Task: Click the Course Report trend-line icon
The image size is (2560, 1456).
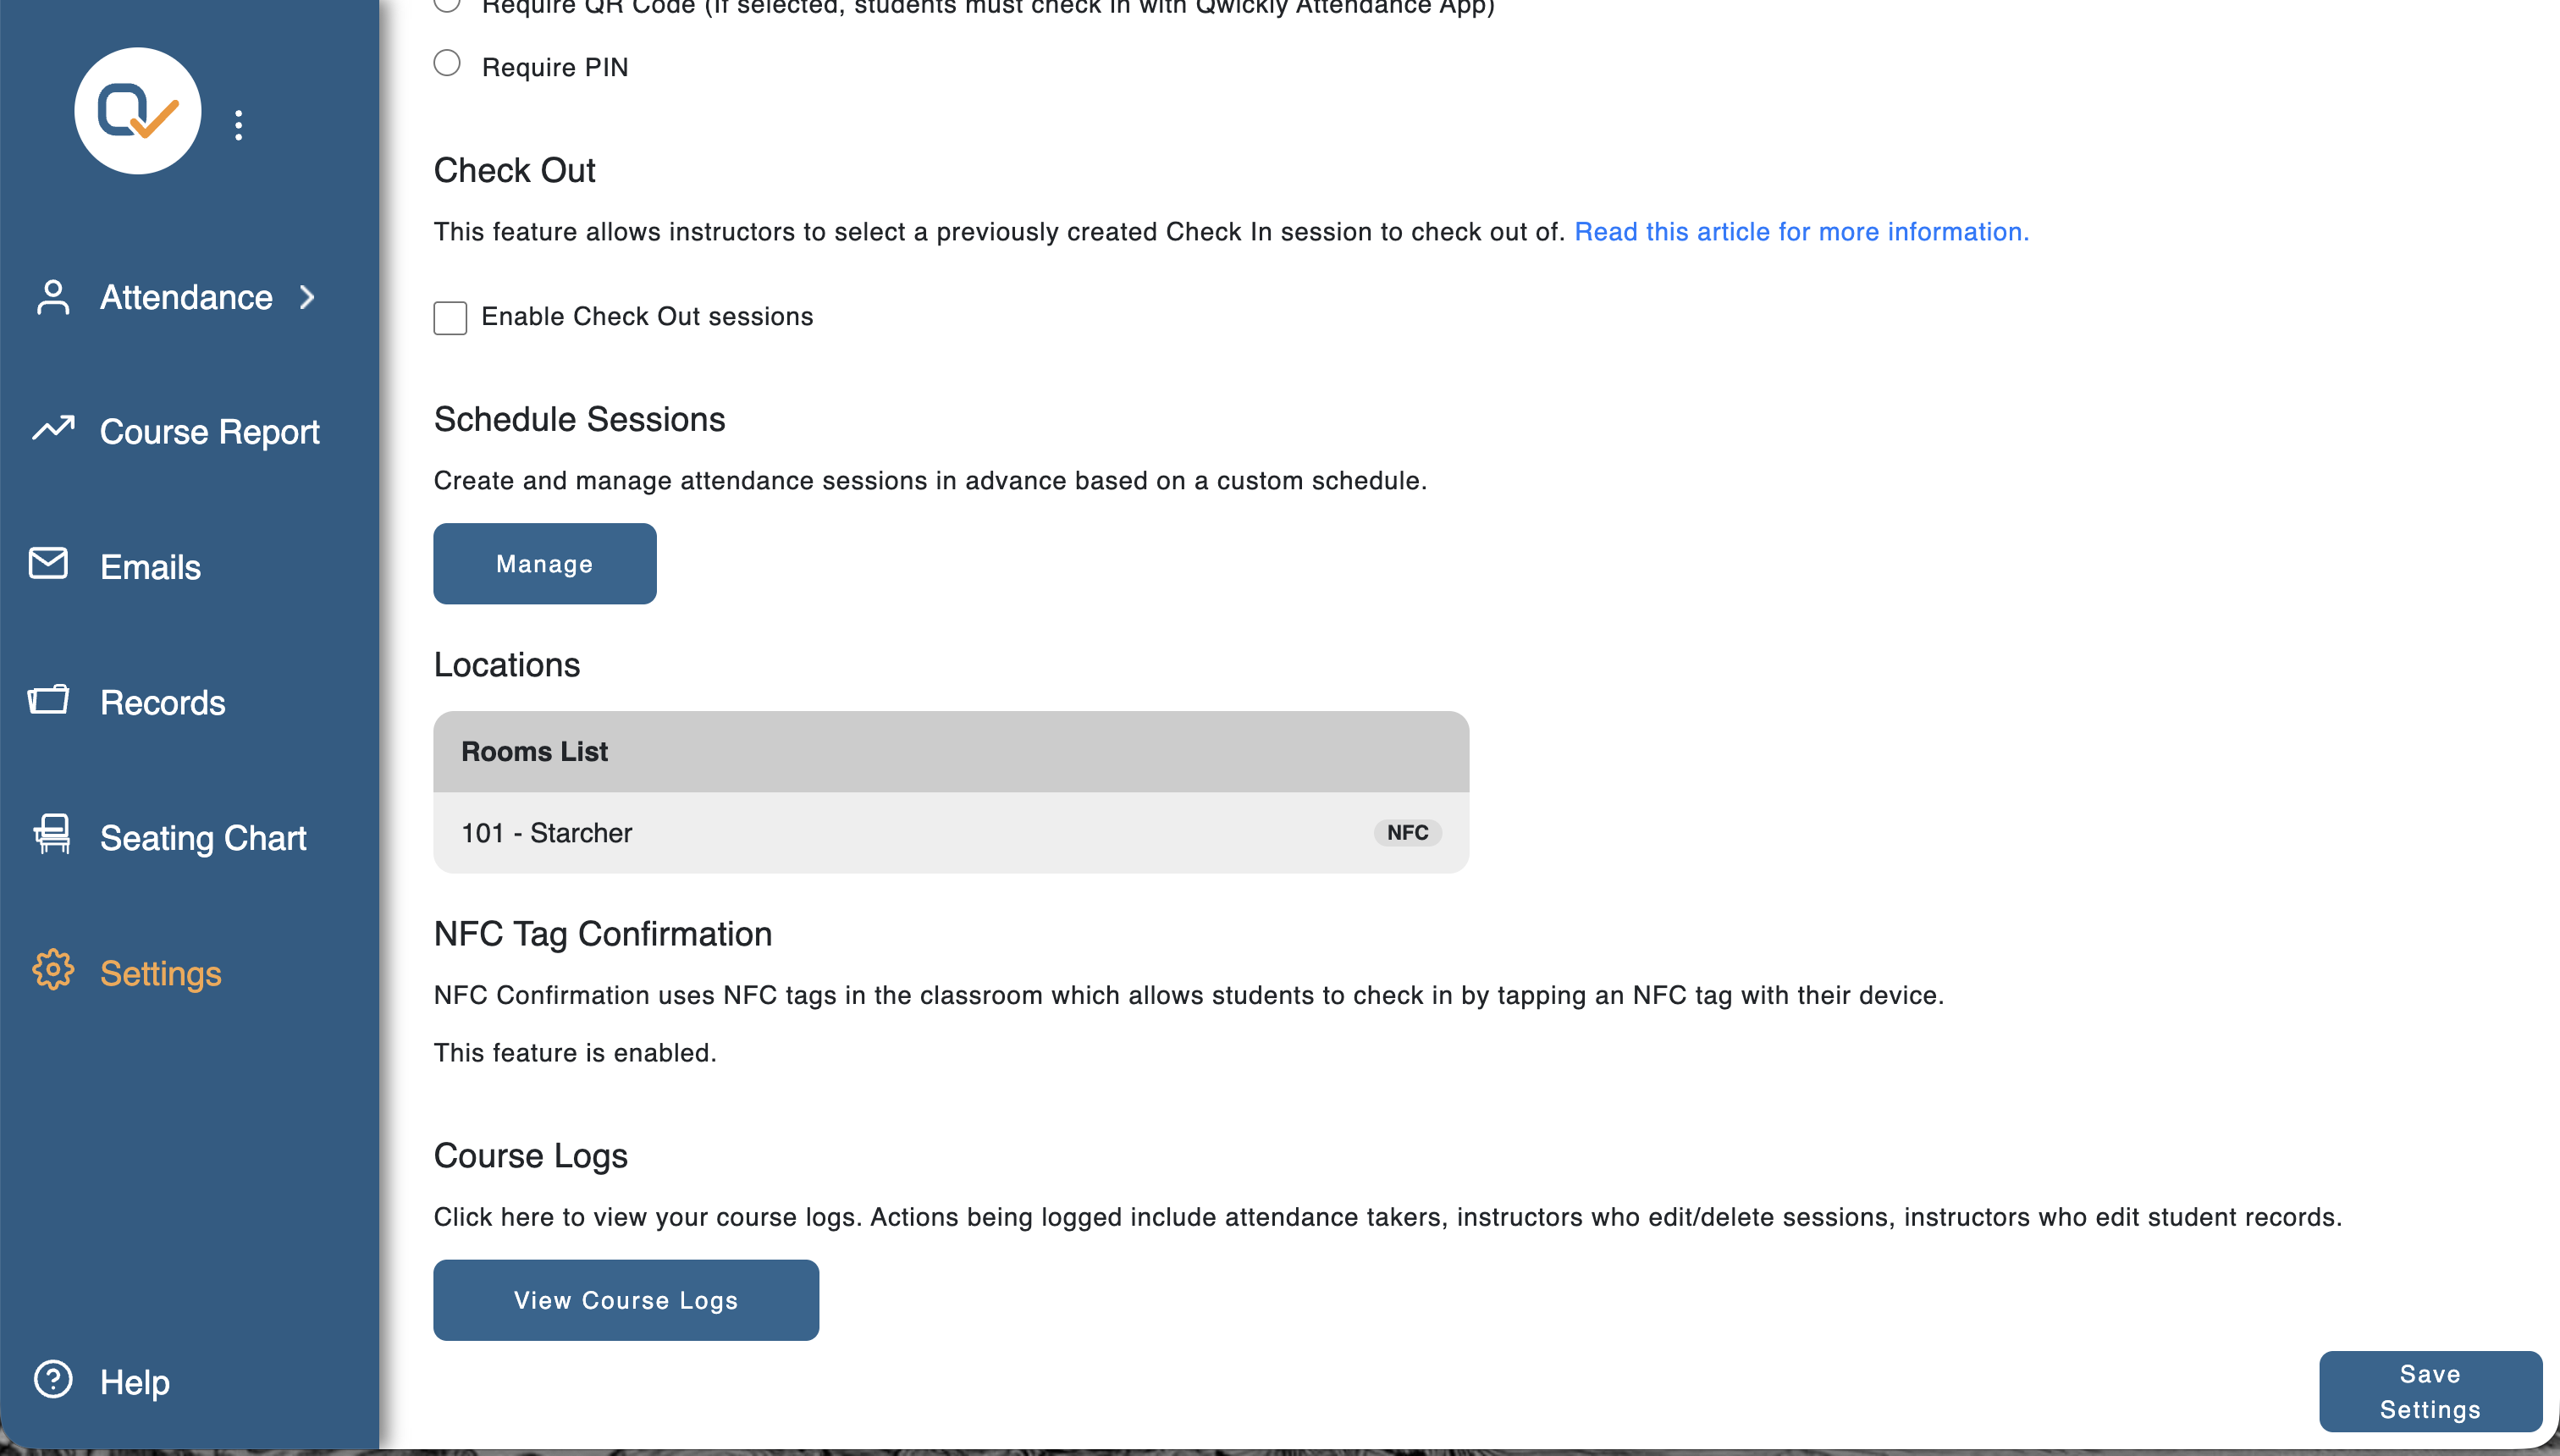Action: point(53,429)
